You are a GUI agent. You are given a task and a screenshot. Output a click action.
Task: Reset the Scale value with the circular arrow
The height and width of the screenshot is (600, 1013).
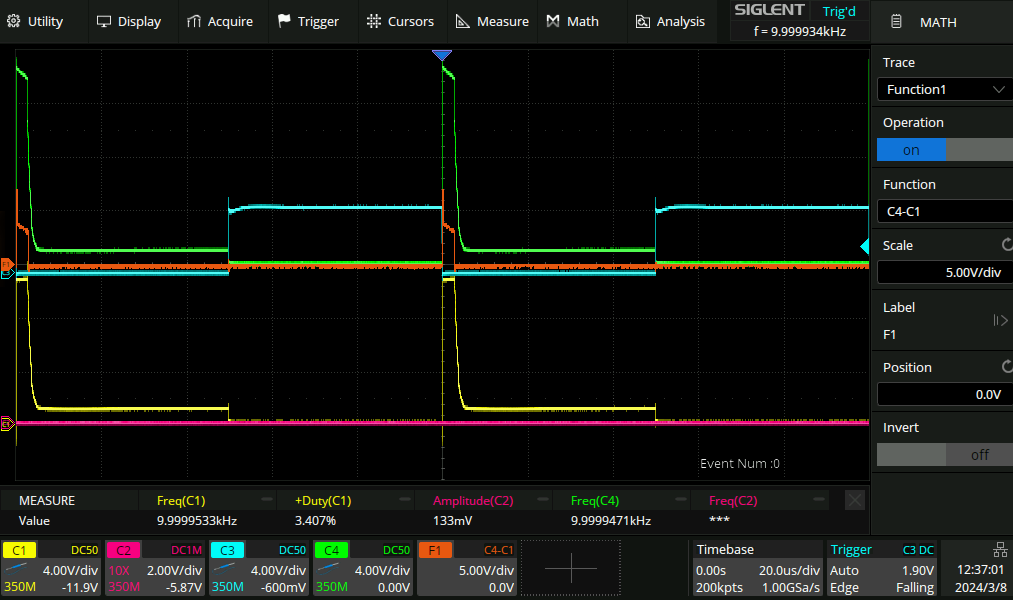[1006, 245]
